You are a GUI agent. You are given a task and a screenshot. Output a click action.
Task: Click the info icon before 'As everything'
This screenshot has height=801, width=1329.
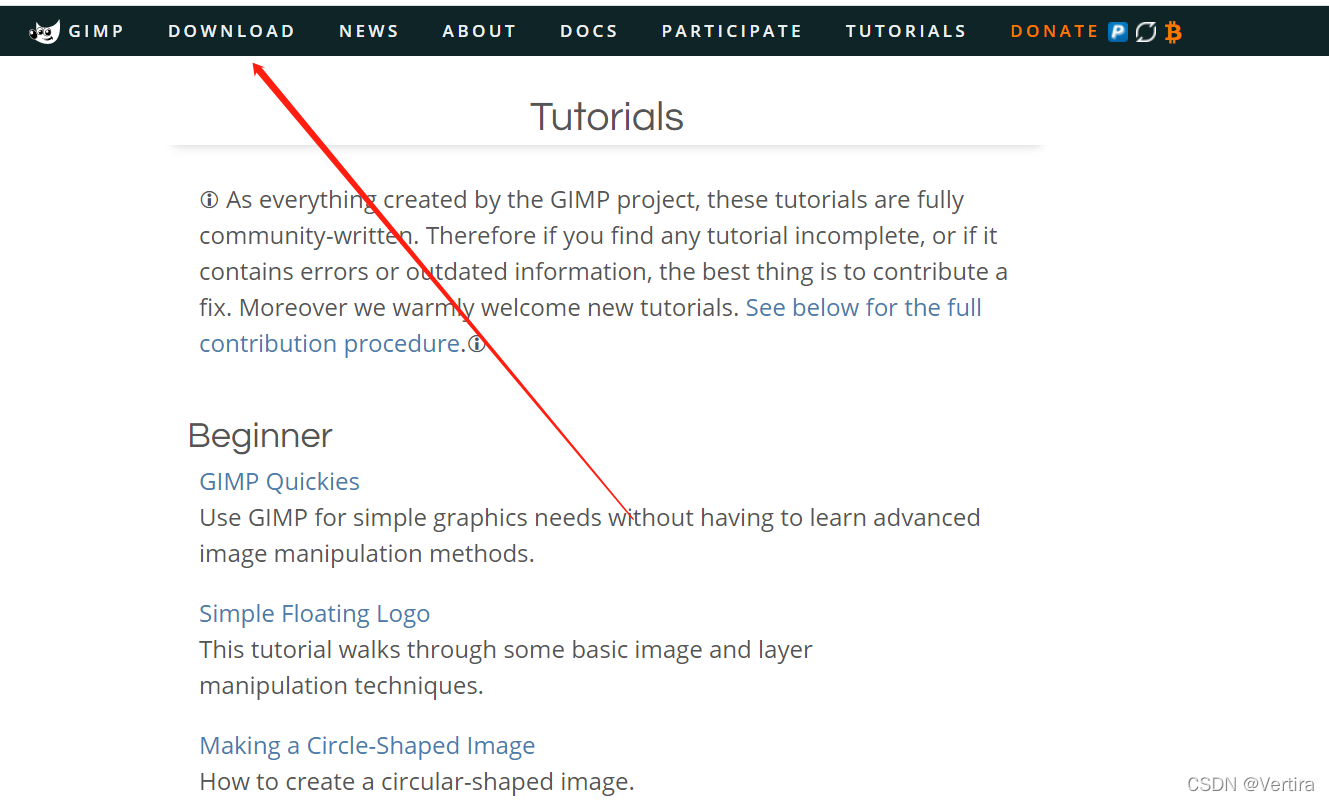click(209, 200)
